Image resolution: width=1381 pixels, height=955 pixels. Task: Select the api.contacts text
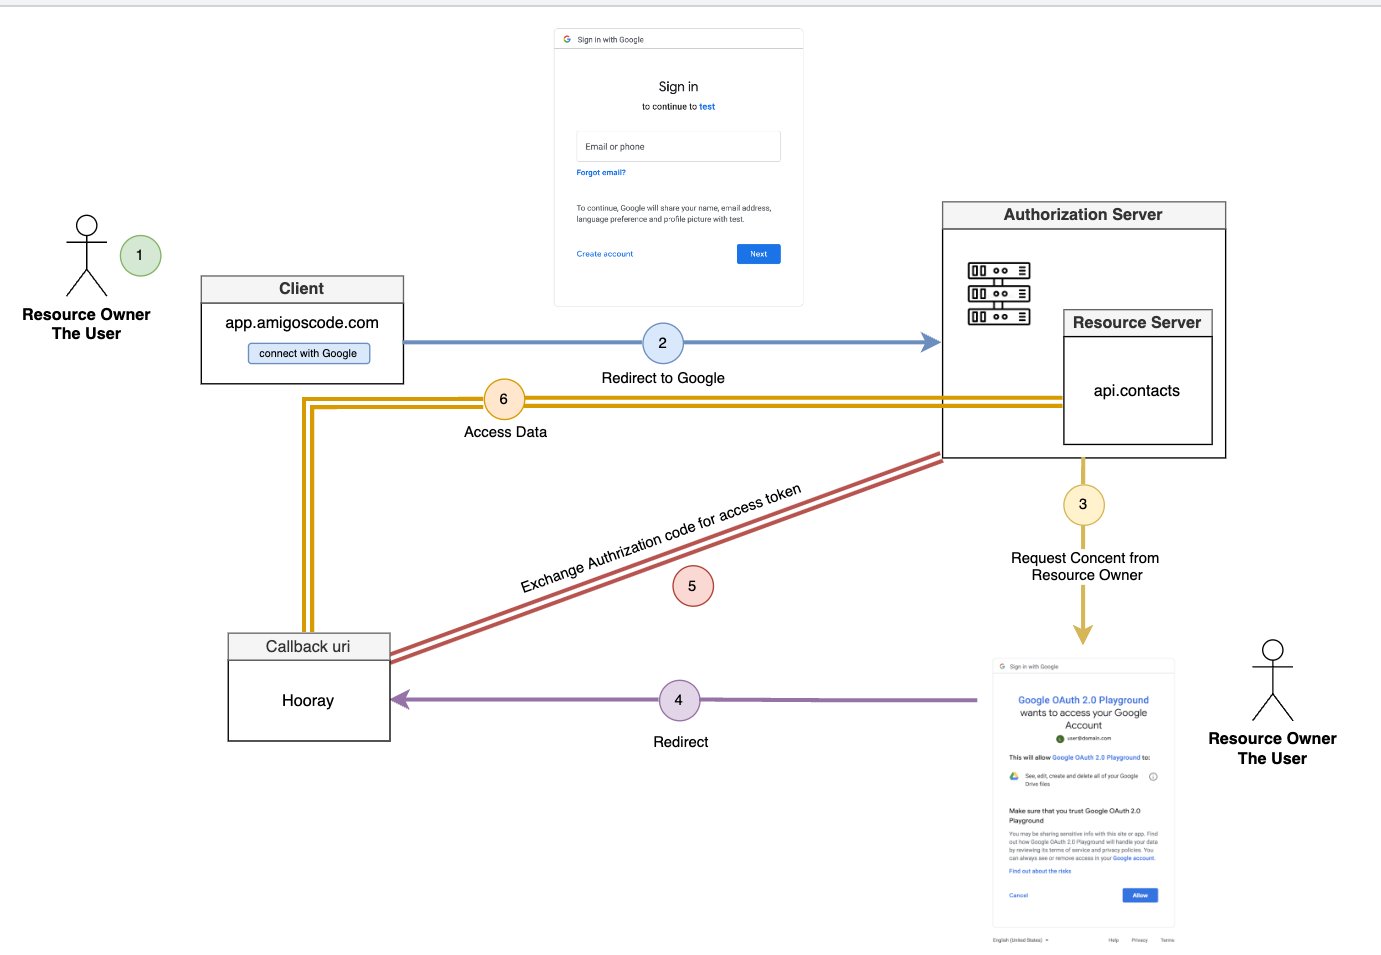[1137, 391]
